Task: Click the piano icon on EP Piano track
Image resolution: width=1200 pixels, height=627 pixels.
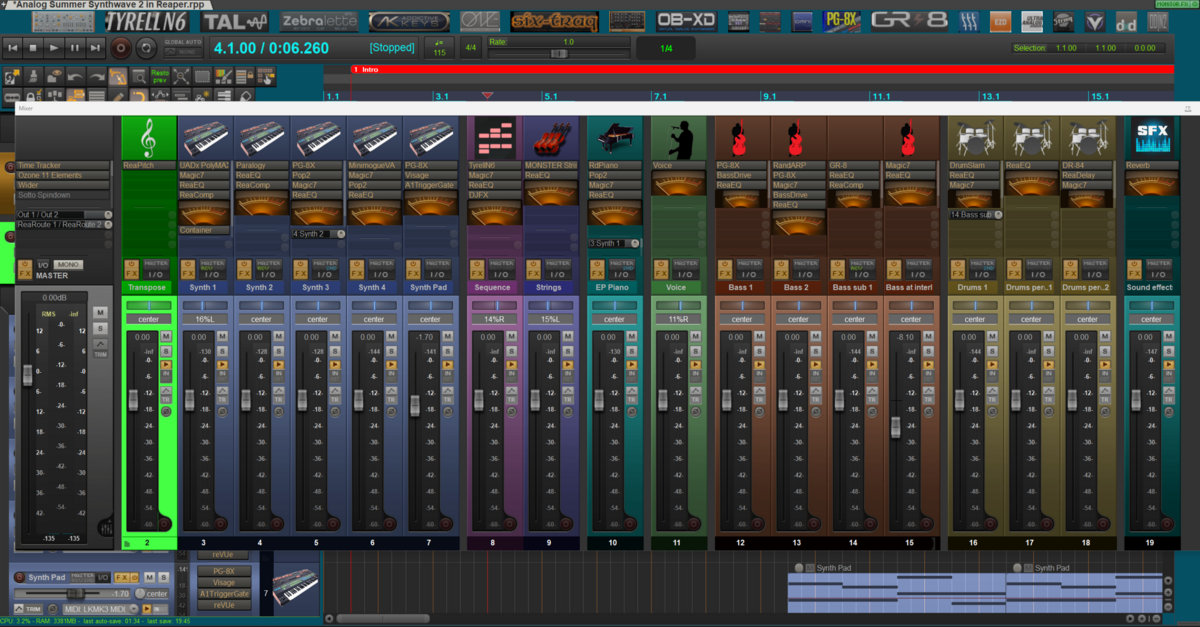Action: (x=614, y=136)
